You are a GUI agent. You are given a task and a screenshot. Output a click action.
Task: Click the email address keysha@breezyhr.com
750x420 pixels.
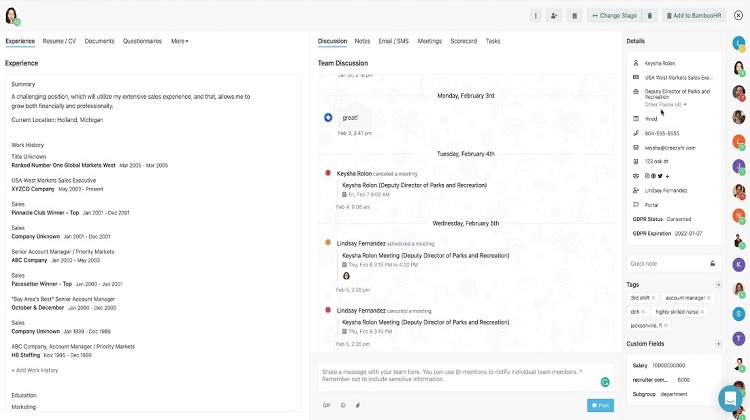(670, 148)
